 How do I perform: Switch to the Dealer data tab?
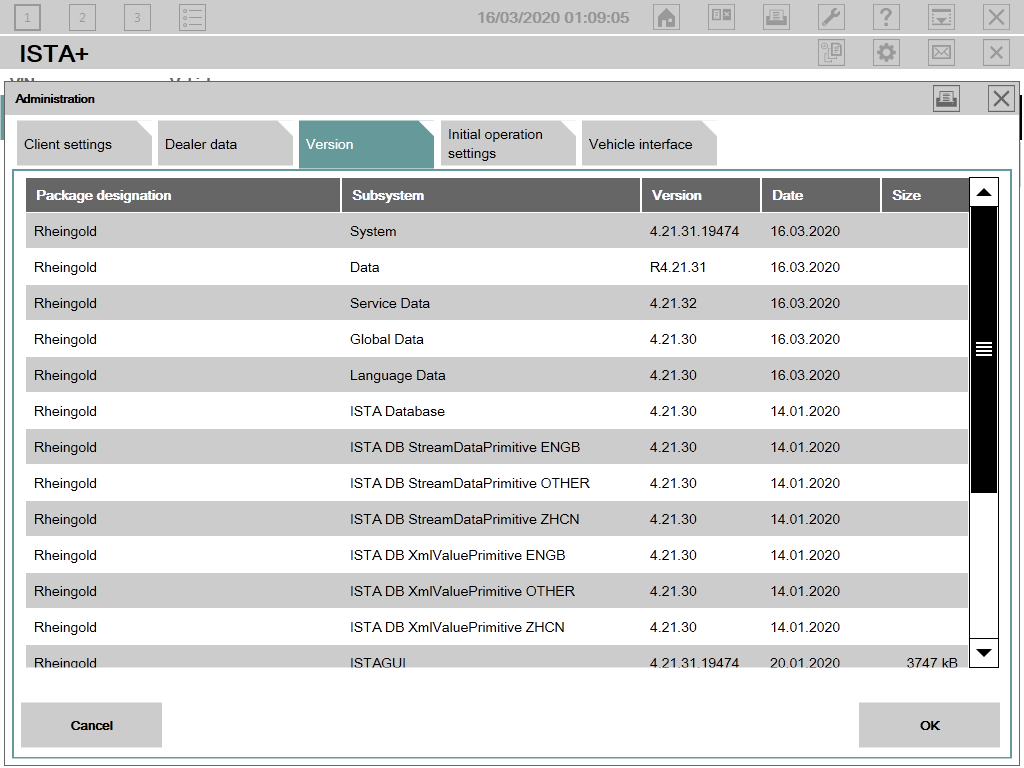[225, 144]
